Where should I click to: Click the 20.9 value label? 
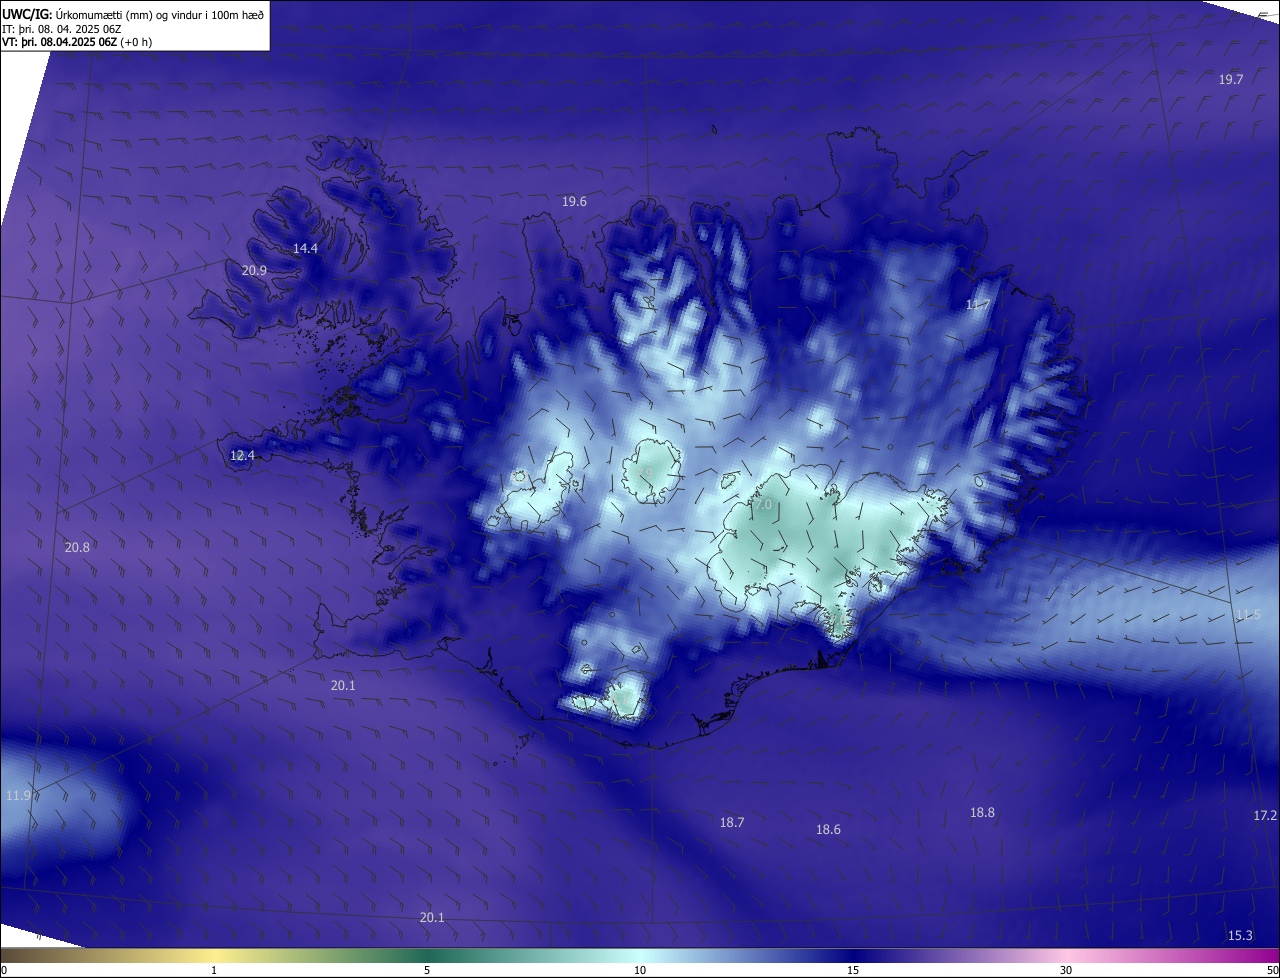[x=254, y=270]
